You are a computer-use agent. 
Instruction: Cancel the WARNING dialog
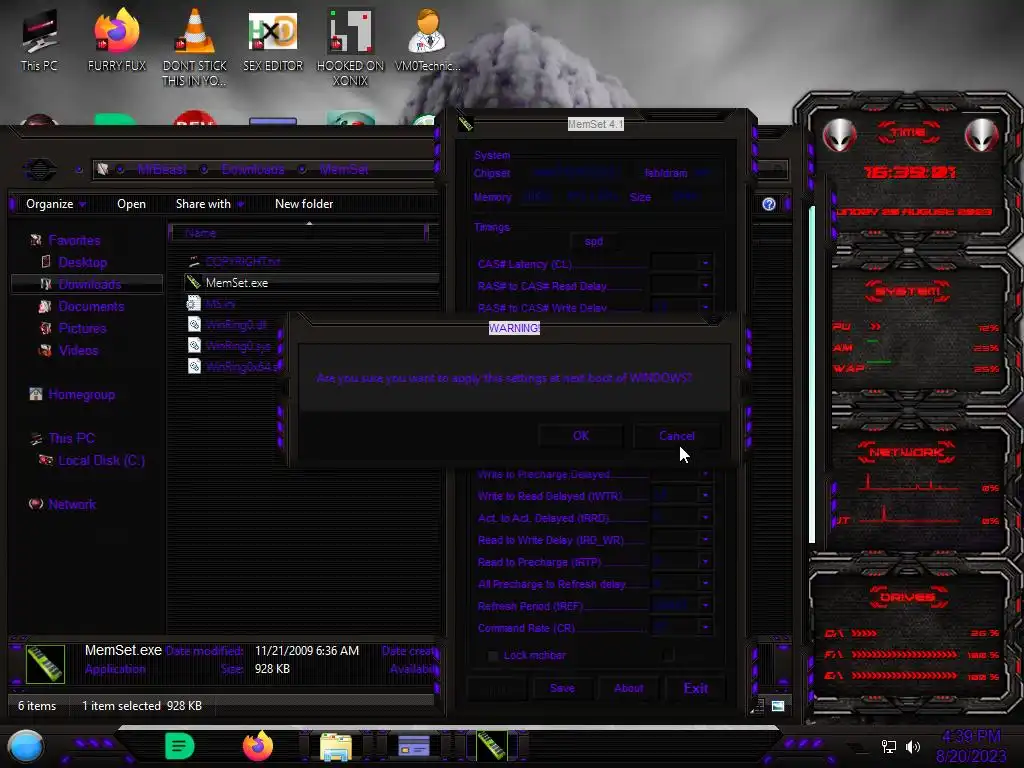coord(677,436)
